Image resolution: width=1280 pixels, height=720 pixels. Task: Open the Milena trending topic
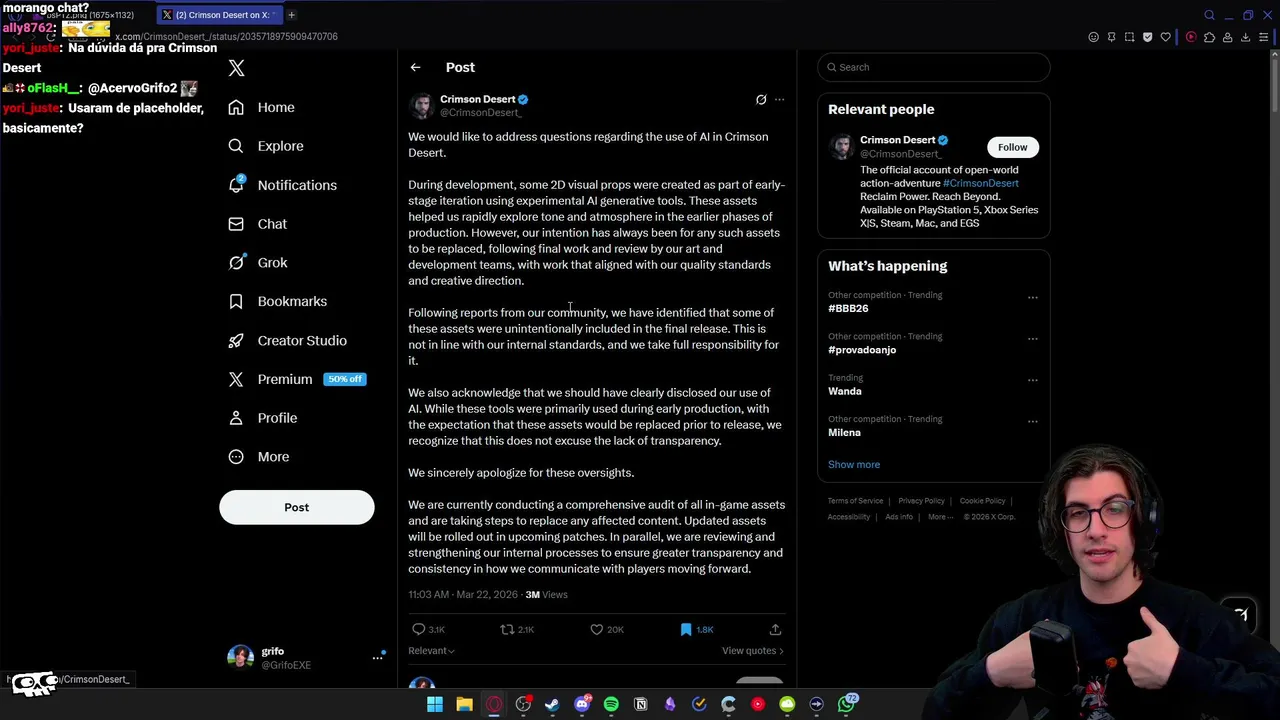click(x=844, y=433)
